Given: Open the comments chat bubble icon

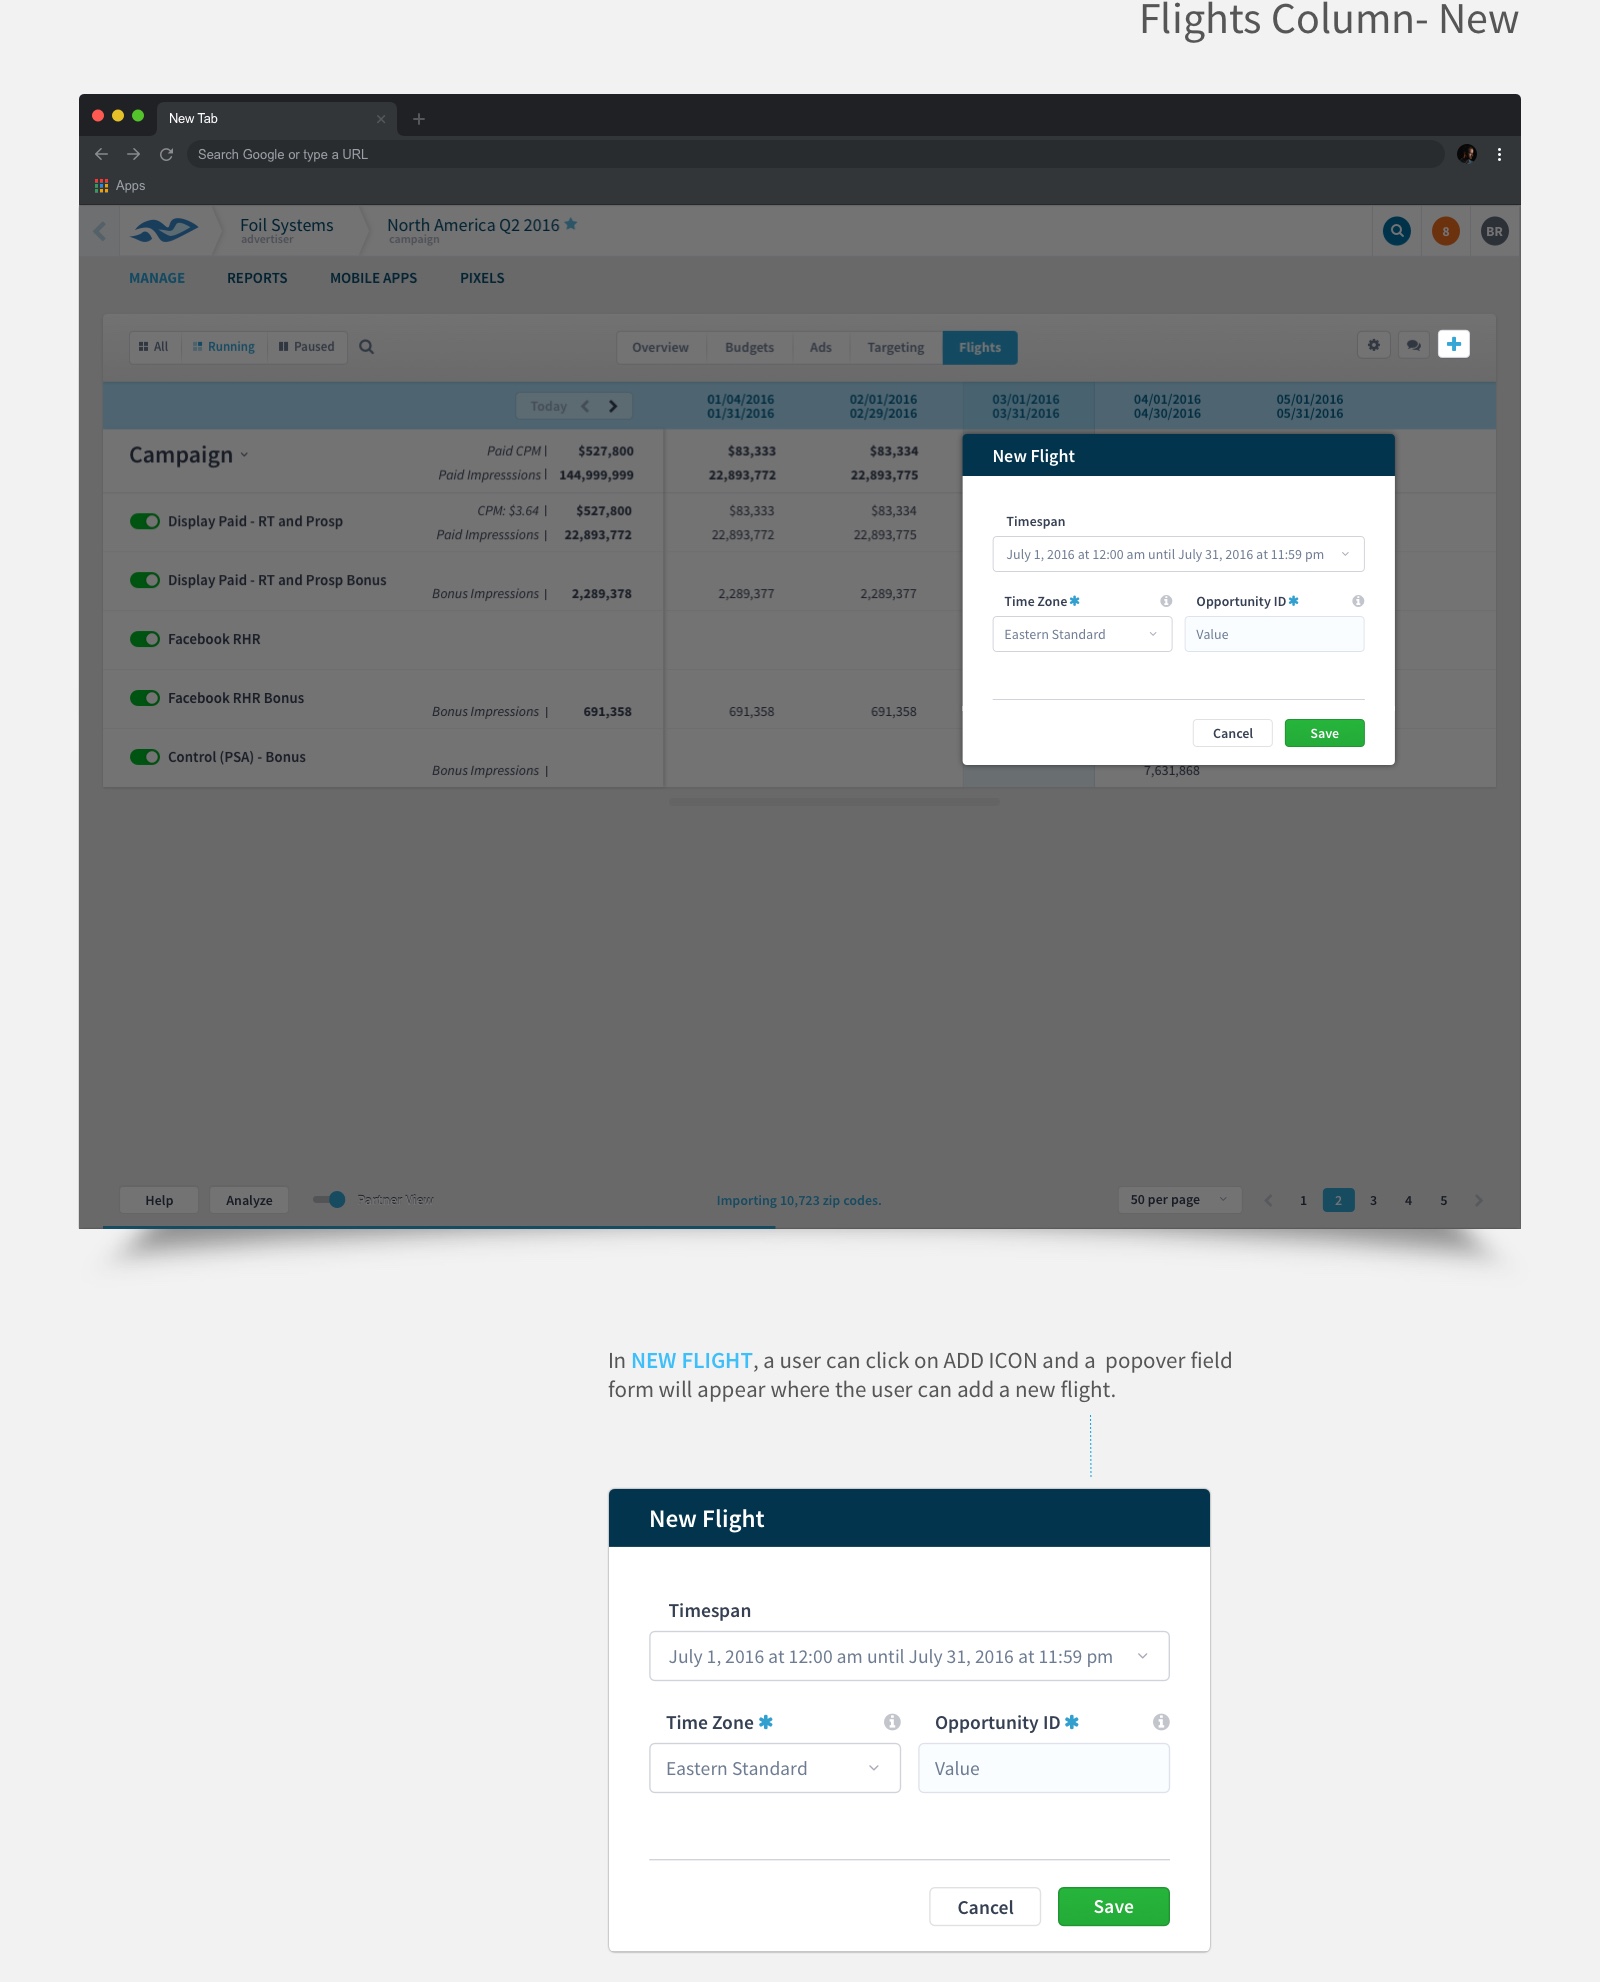Looking at the screenshot, I should click(1413, 345).
